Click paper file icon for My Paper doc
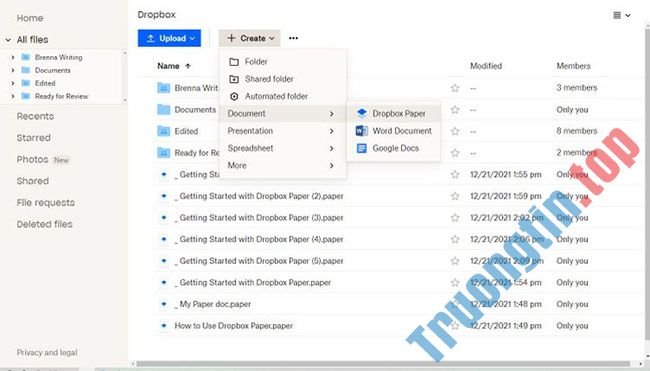 [164, 304]
